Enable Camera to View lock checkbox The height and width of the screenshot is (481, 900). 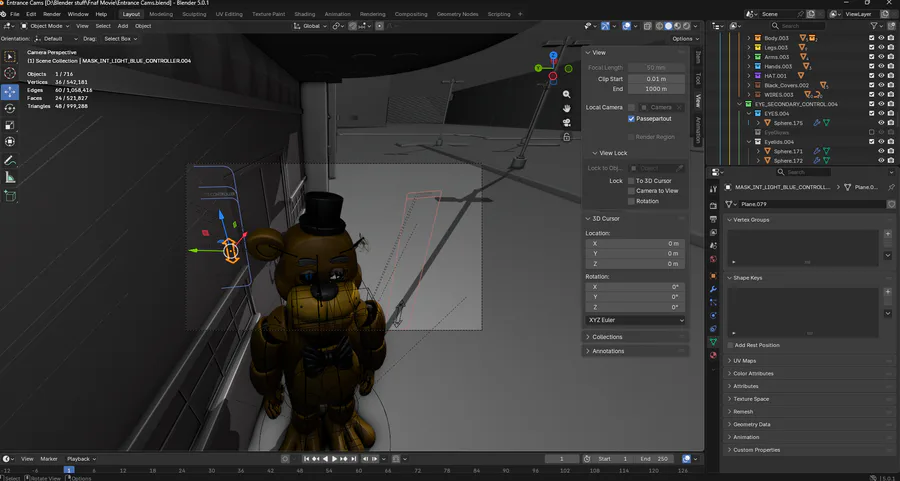click(x=631, y=191)
